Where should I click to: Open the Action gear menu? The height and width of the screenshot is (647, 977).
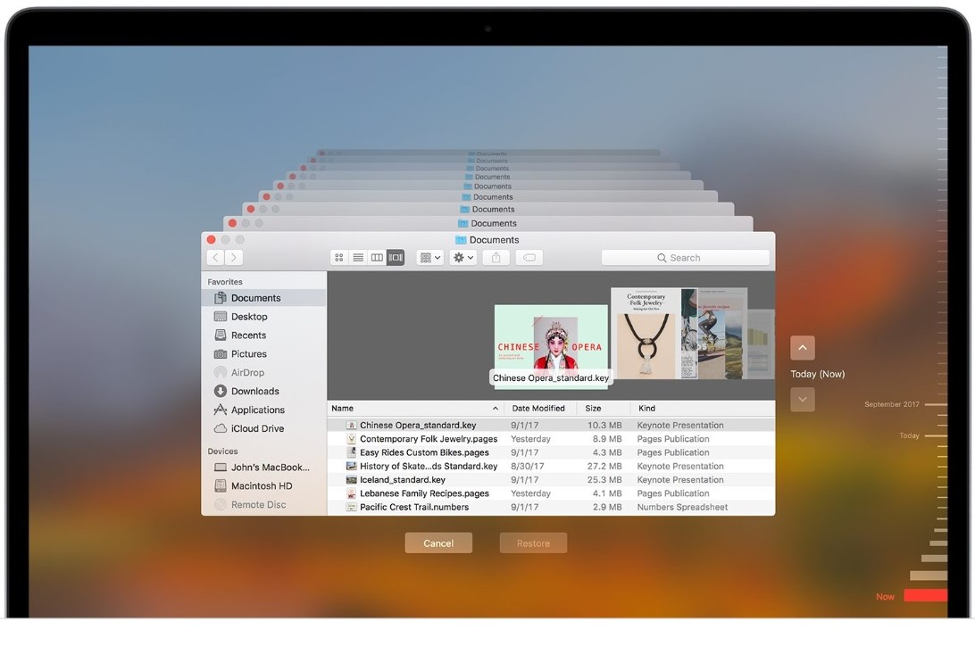tap(461, 257)
